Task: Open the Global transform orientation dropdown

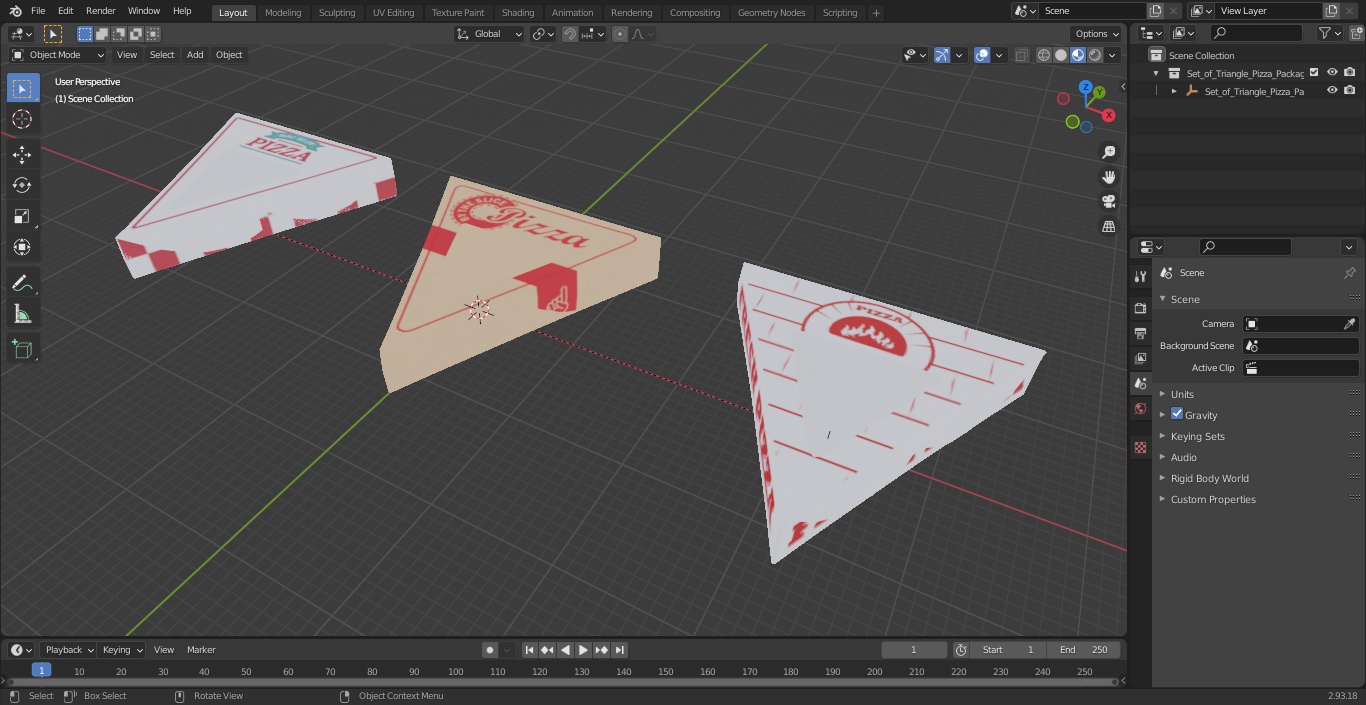Action: [x=490, y=34]
